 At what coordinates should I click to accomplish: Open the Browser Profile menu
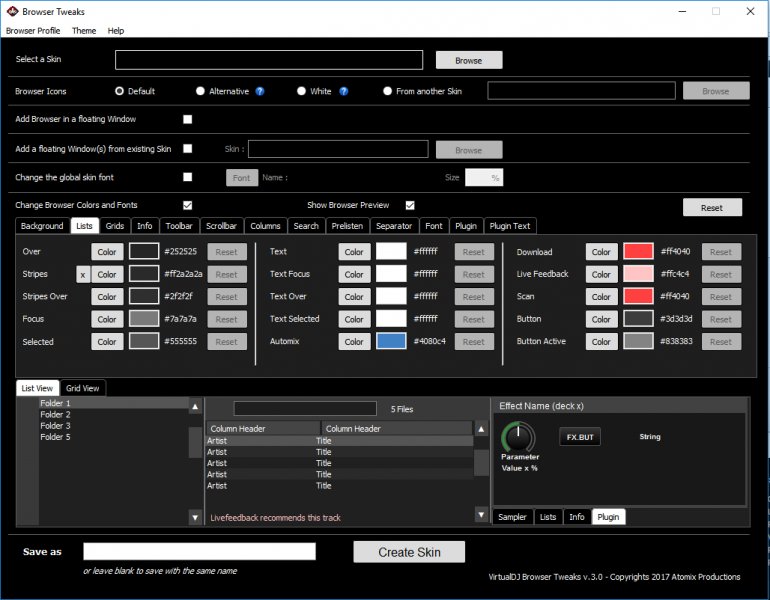[33, 31]
